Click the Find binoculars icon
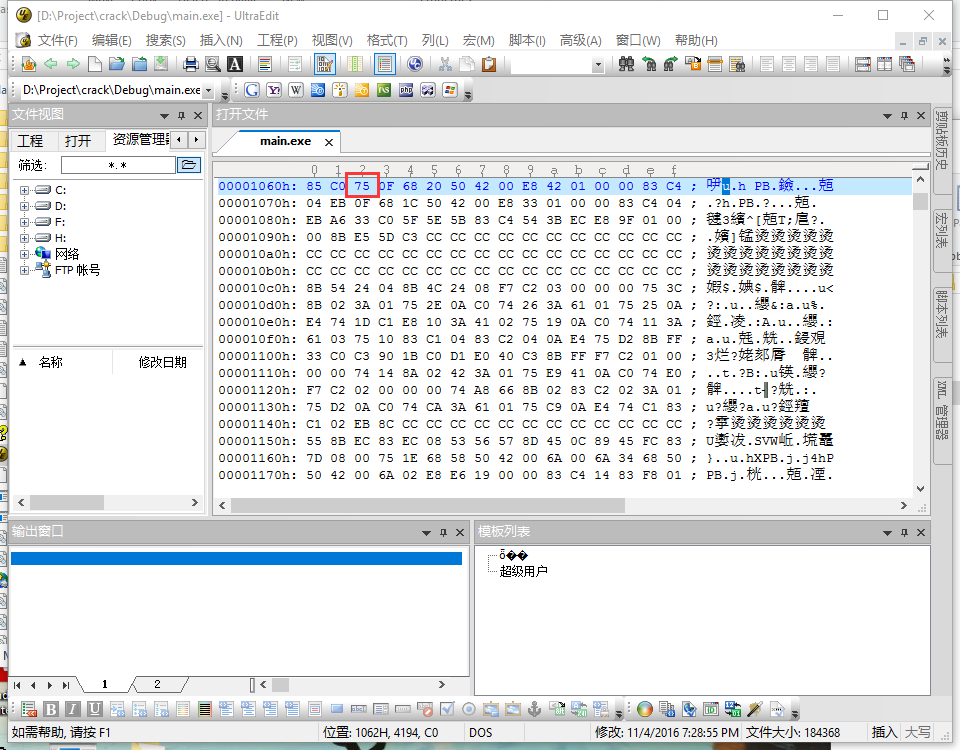This screenshot has width=960, height=750. coord(627,64)
